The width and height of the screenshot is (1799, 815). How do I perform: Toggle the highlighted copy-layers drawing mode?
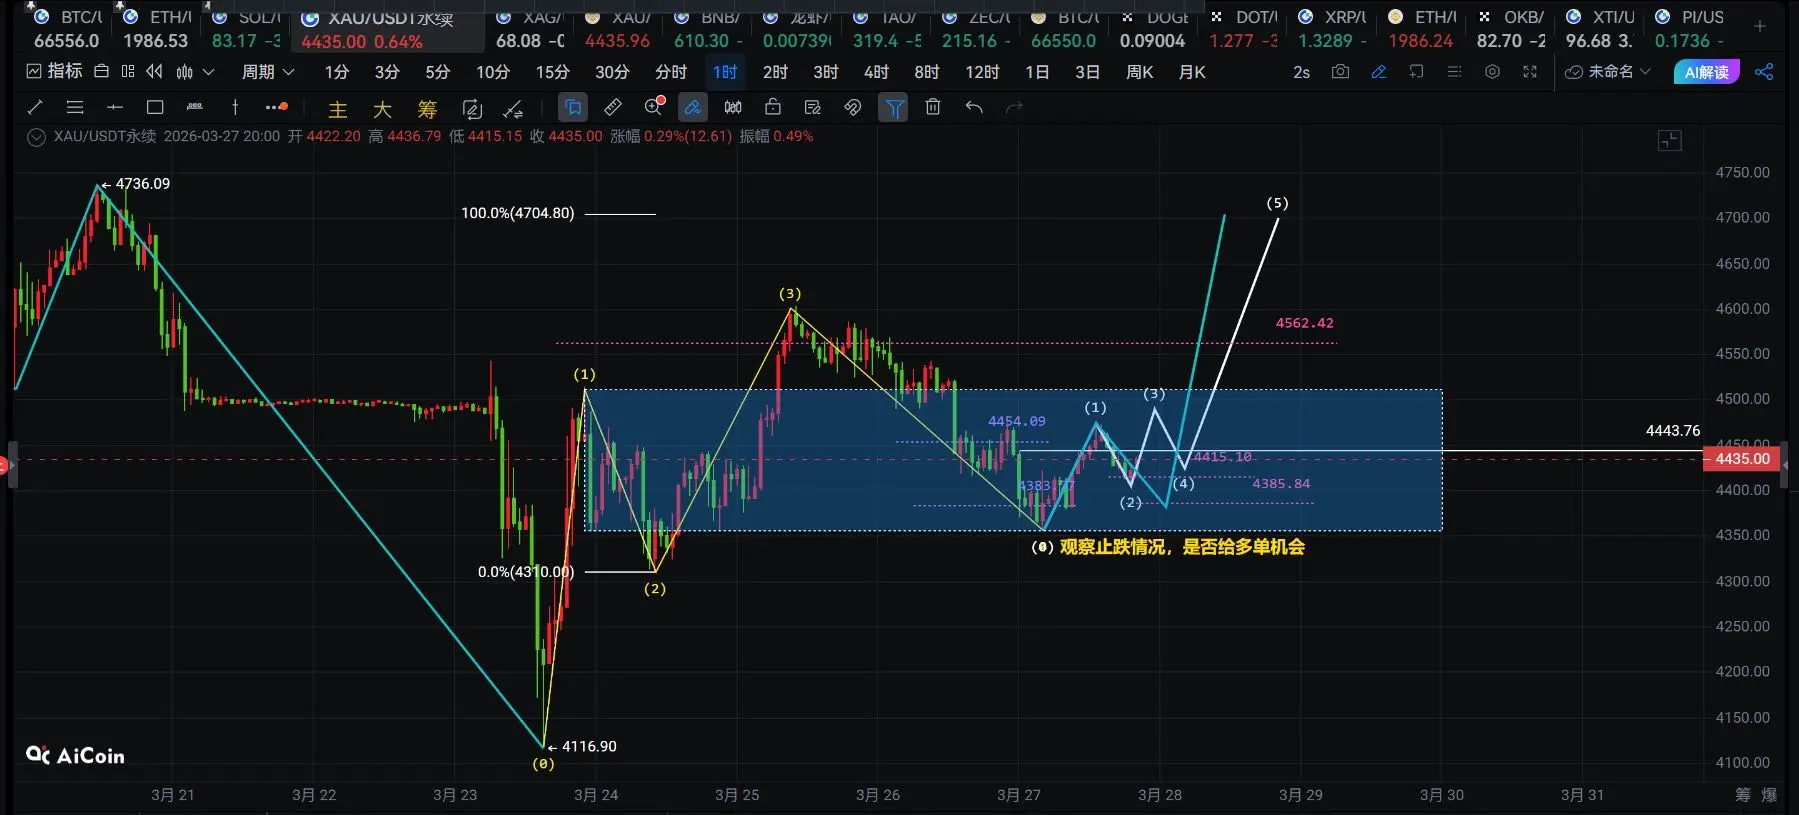click(x=573, y=107)
